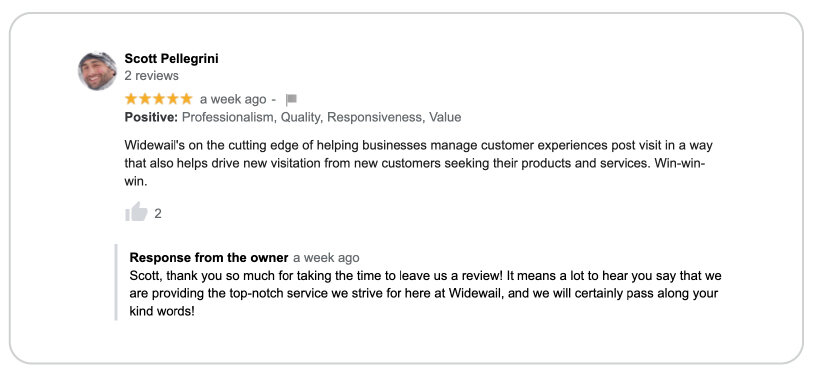Click the second rating star

[145, 99]
